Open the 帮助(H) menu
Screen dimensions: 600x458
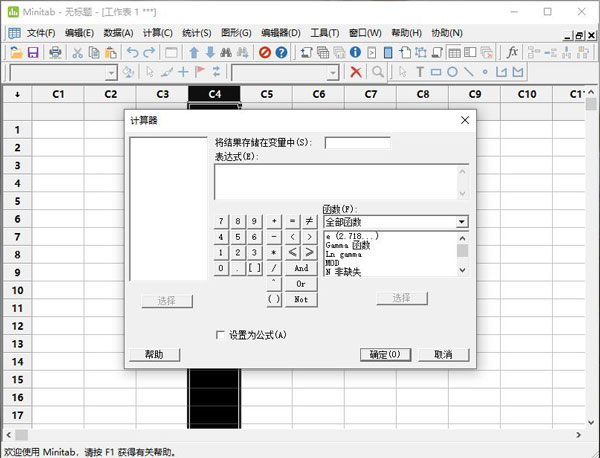pyautogui.click(x=406, y=33)
